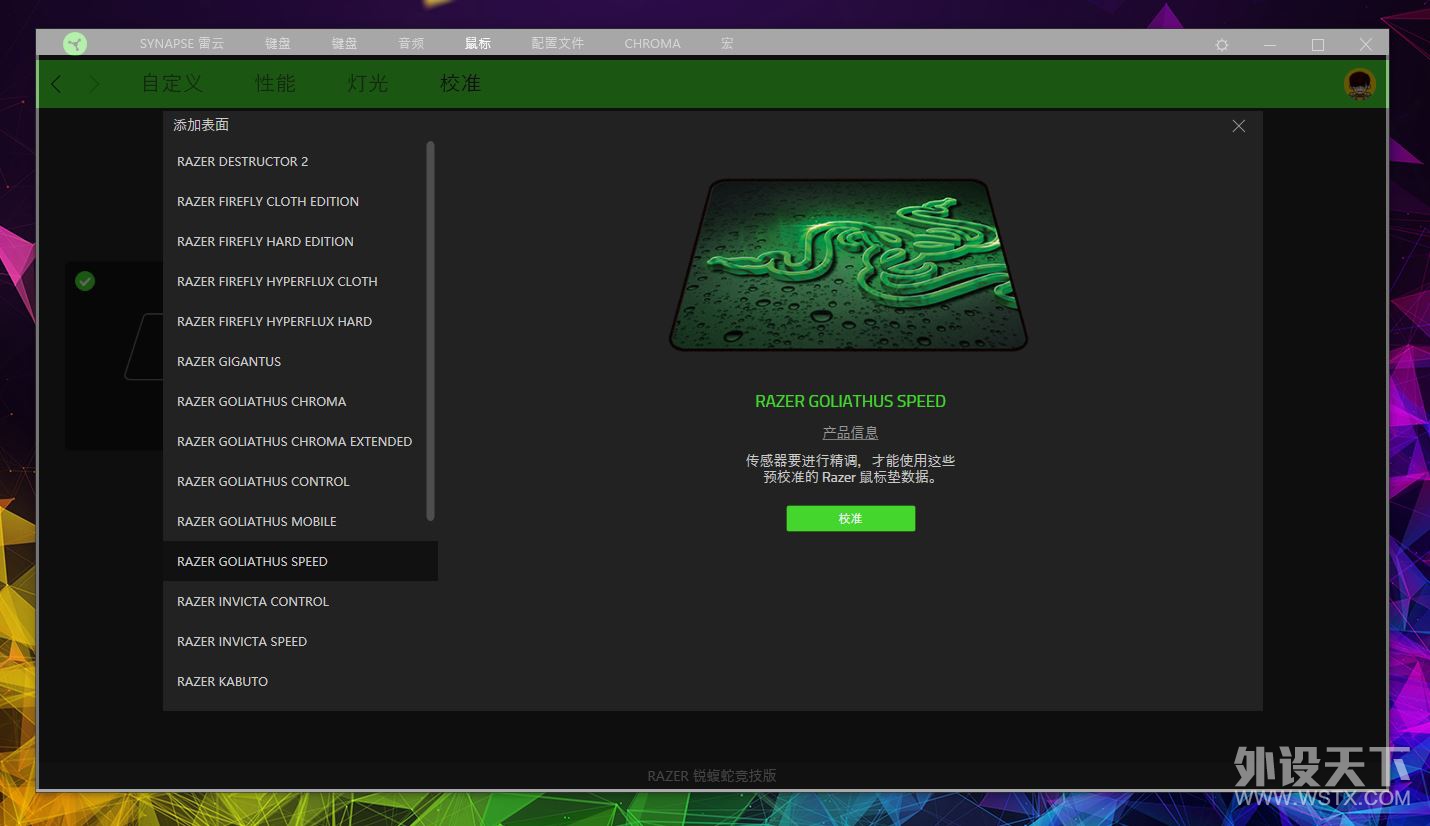Image resolution: width=1430 pixels, height=826 pixels.
Task: Open the 产品信息 link
Action: [850, 433]
